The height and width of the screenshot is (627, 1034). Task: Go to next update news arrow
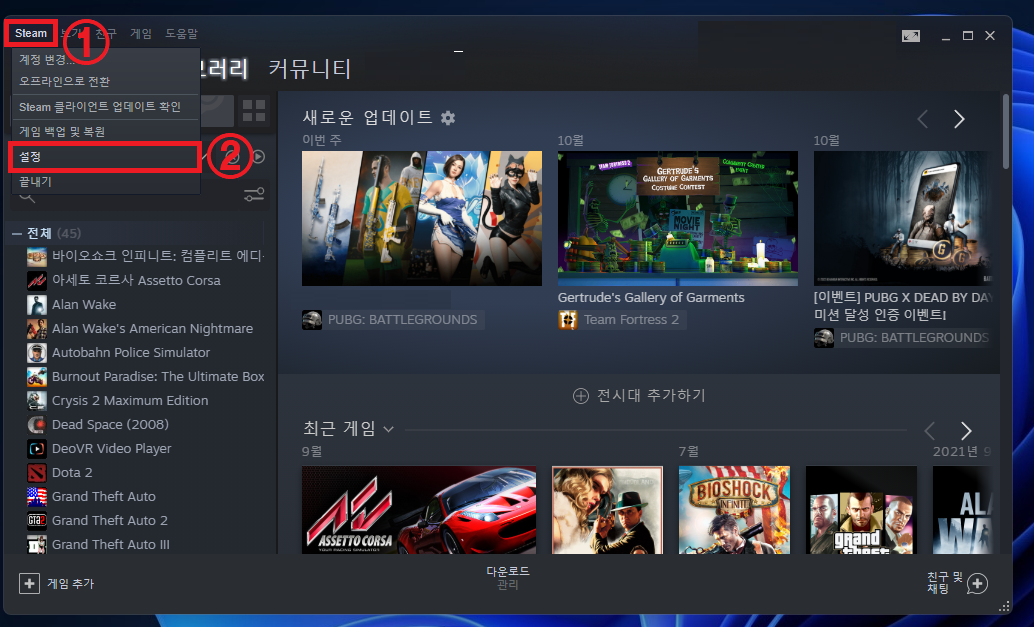[x=959, y=119]
